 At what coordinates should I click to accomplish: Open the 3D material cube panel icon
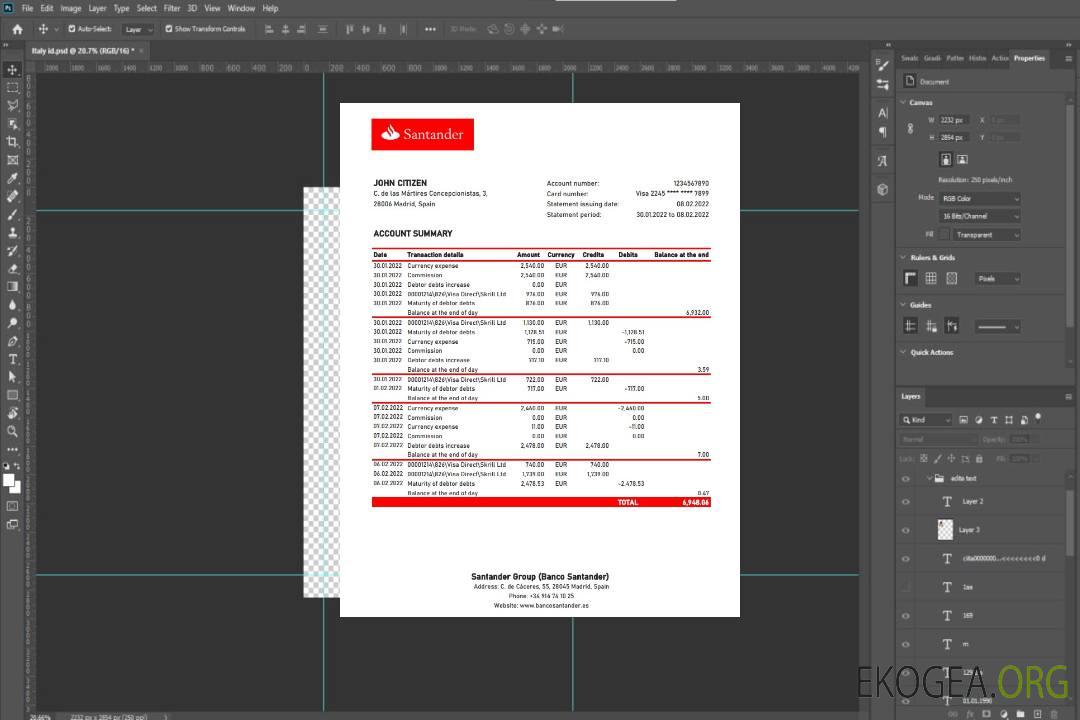click(883, 189)
